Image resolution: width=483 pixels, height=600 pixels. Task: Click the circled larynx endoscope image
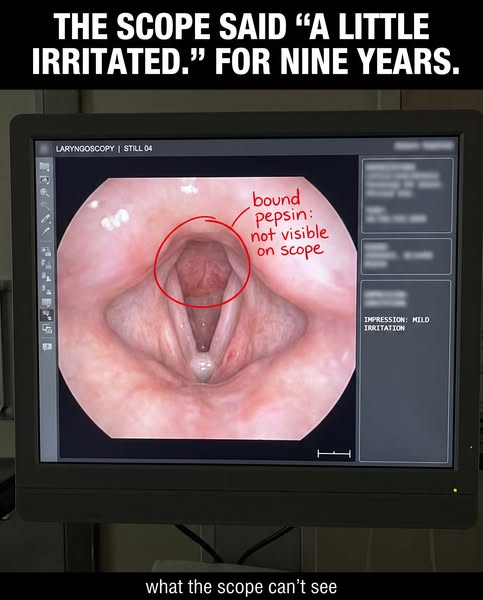pos(202,262)
